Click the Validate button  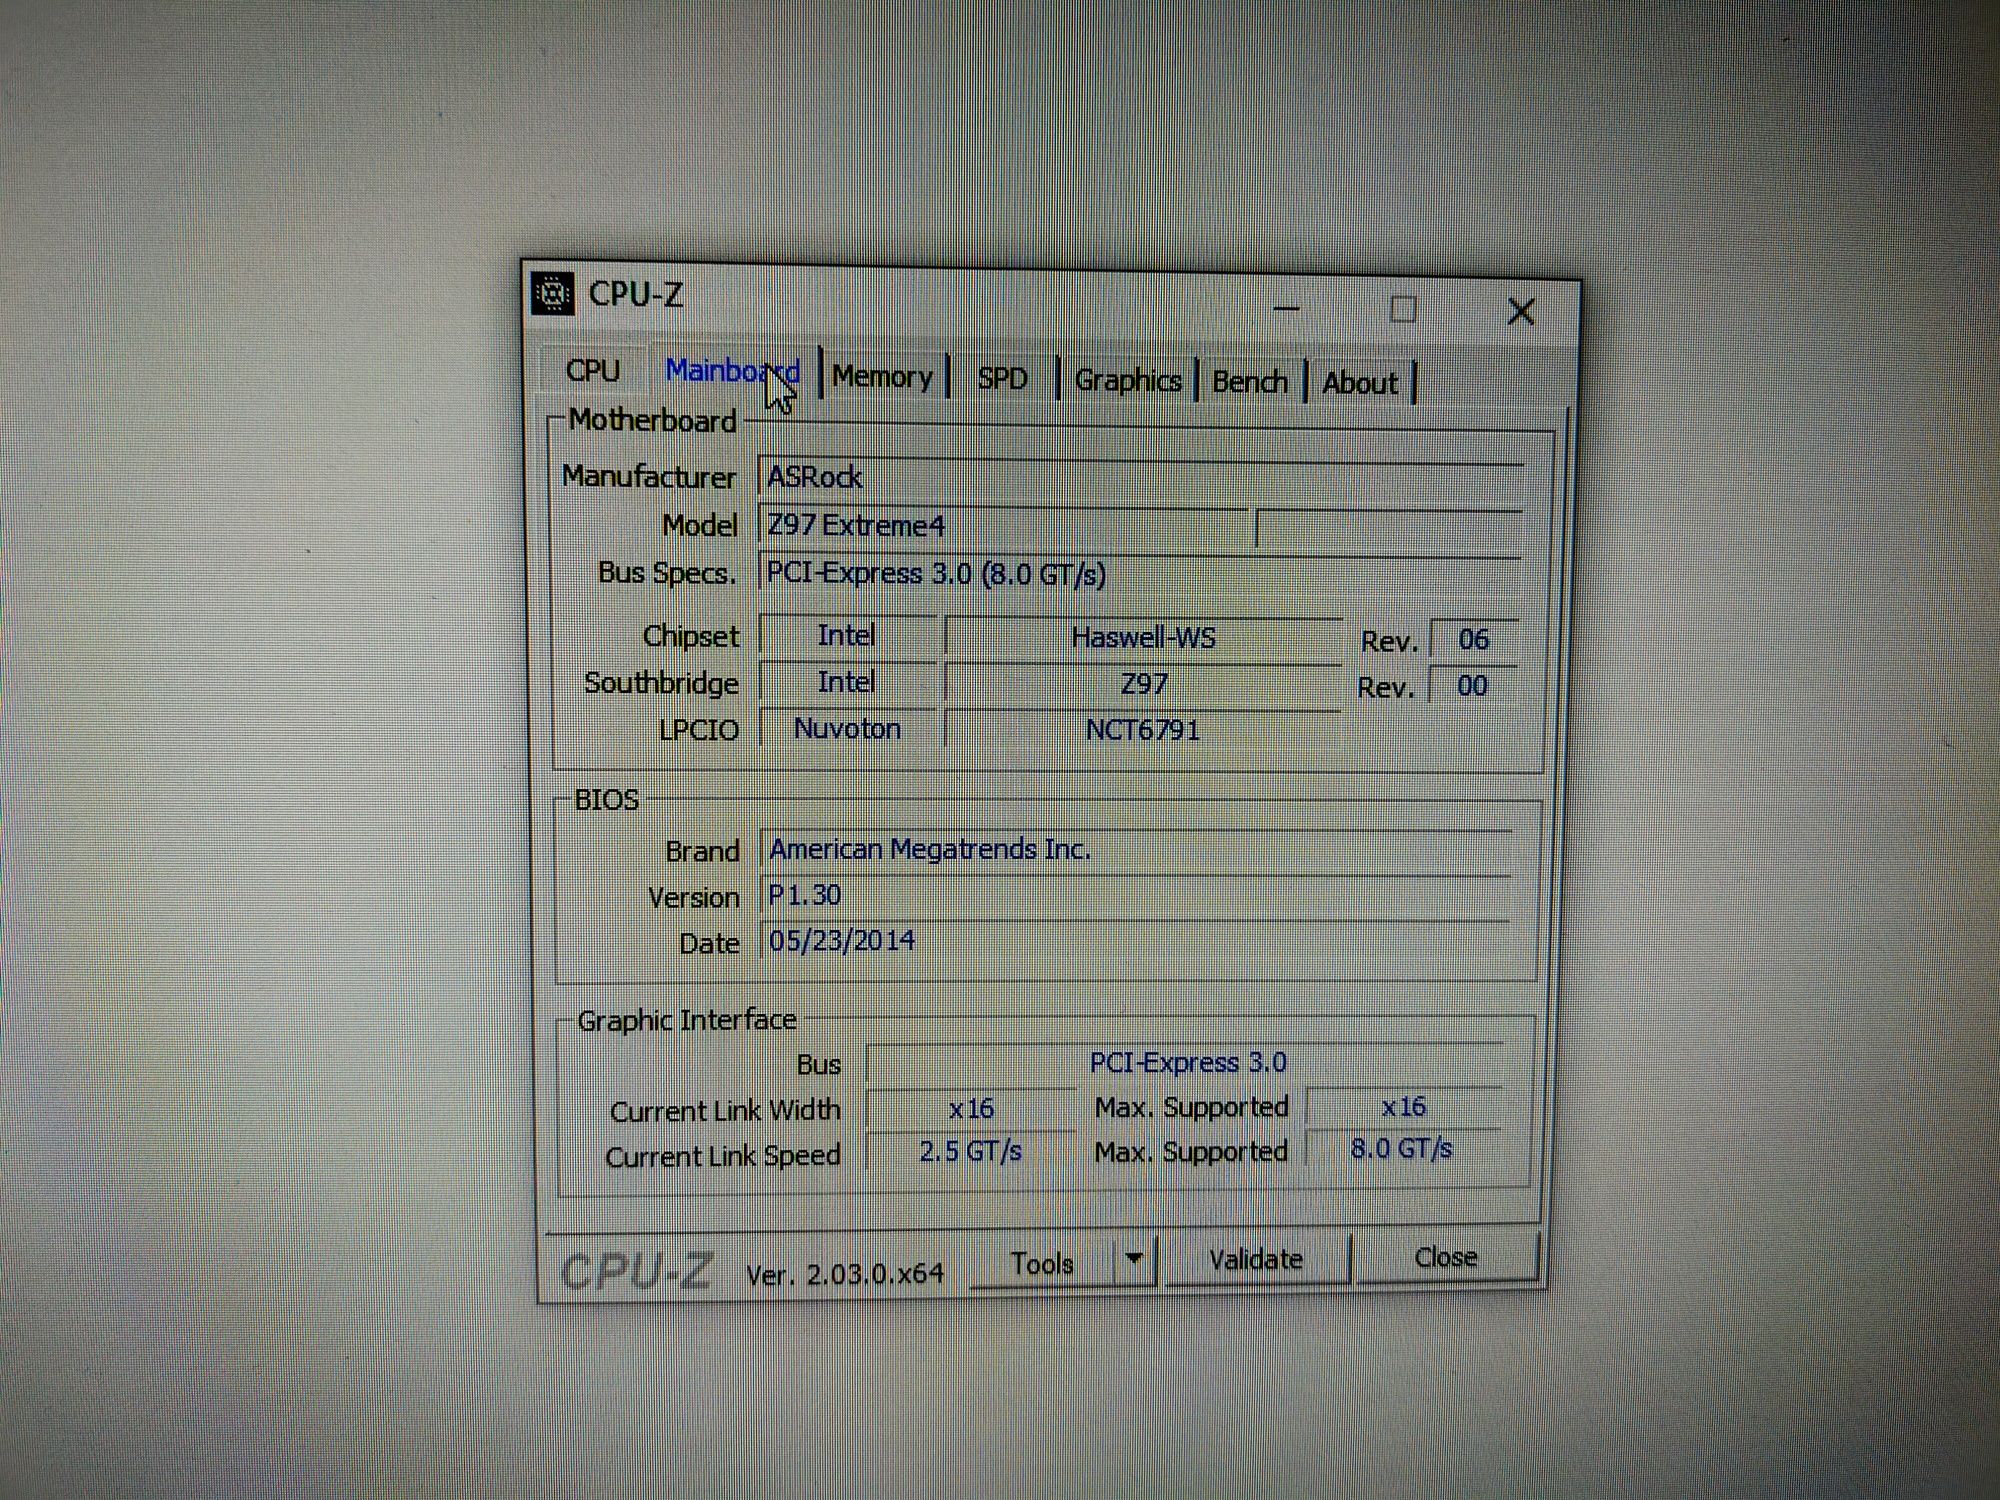(1256, 1260)
